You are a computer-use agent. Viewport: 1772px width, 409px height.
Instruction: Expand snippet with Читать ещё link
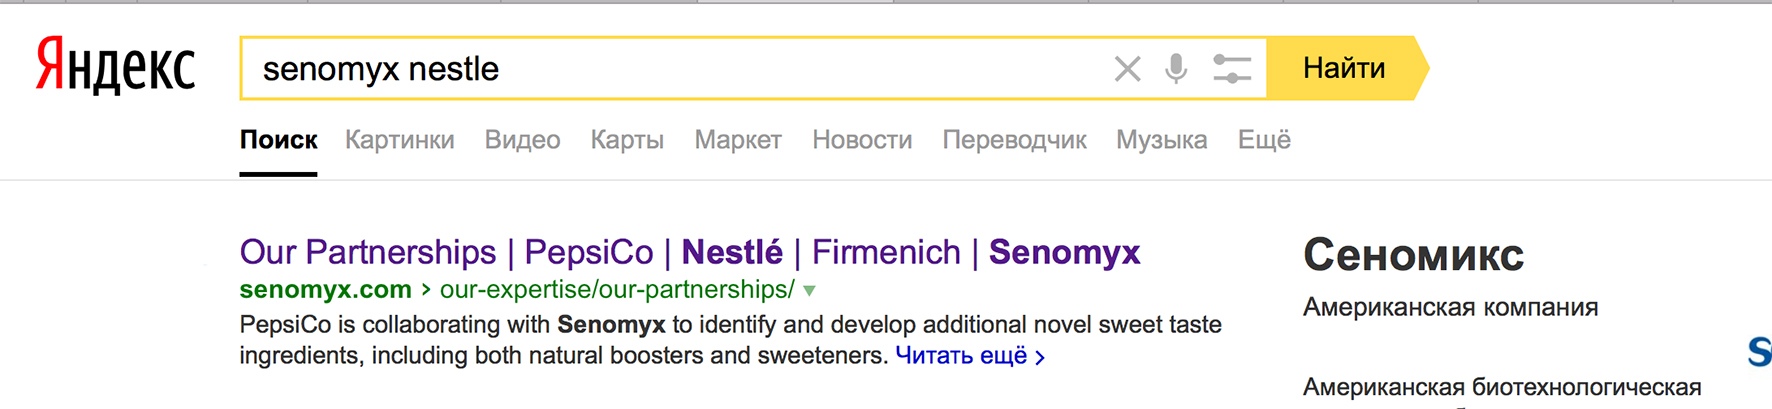tap(970, 356)
